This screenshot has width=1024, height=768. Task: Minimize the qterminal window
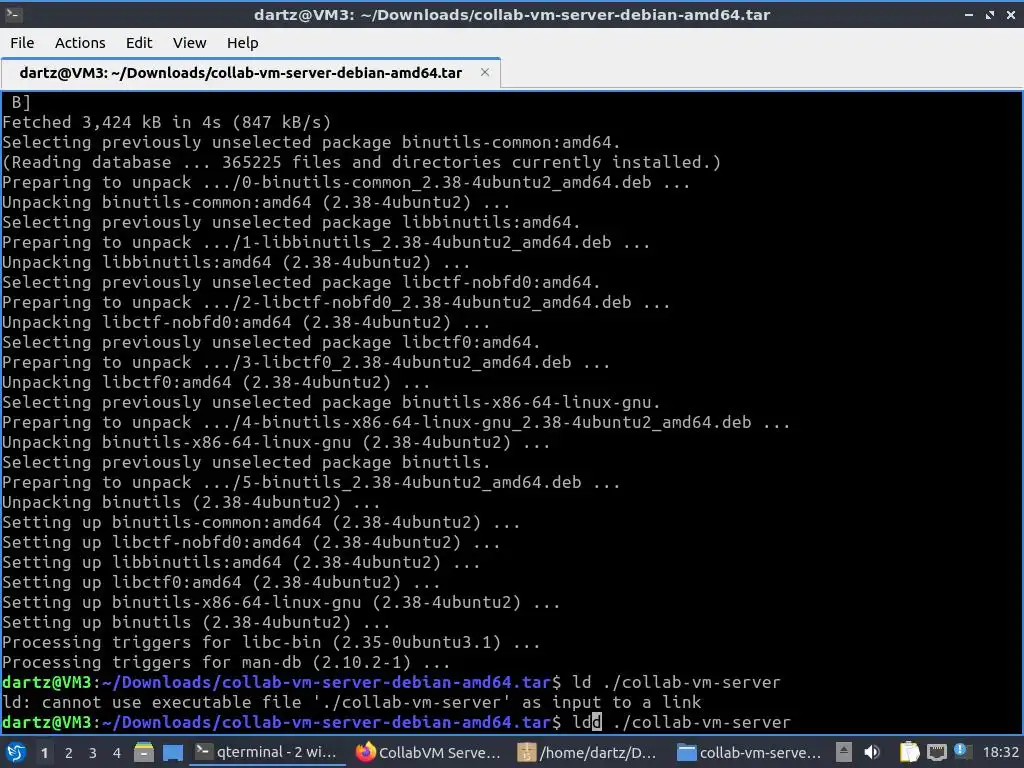969,14
